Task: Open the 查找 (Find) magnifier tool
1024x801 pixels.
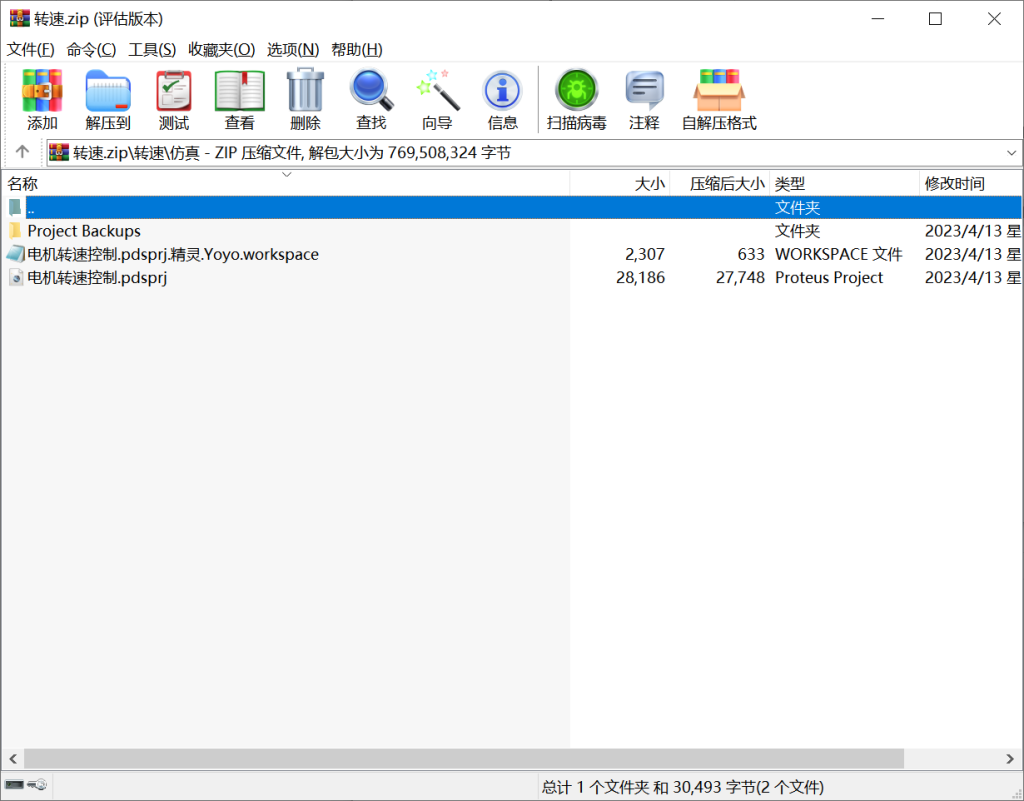Action: click(371, 100)
